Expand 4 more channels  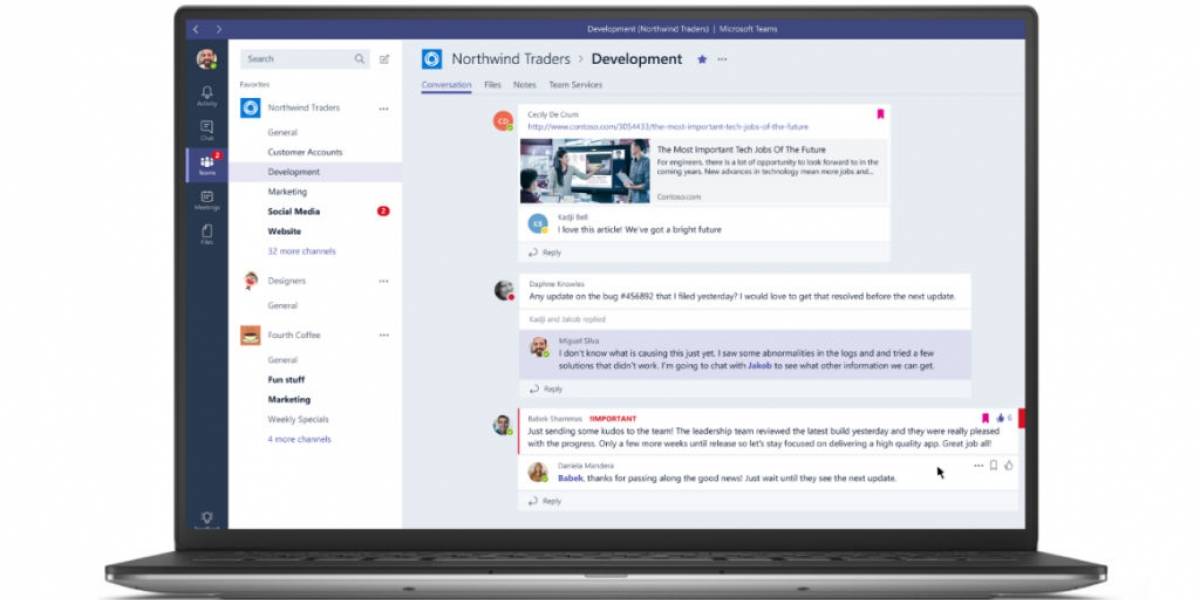click(299, 439)
